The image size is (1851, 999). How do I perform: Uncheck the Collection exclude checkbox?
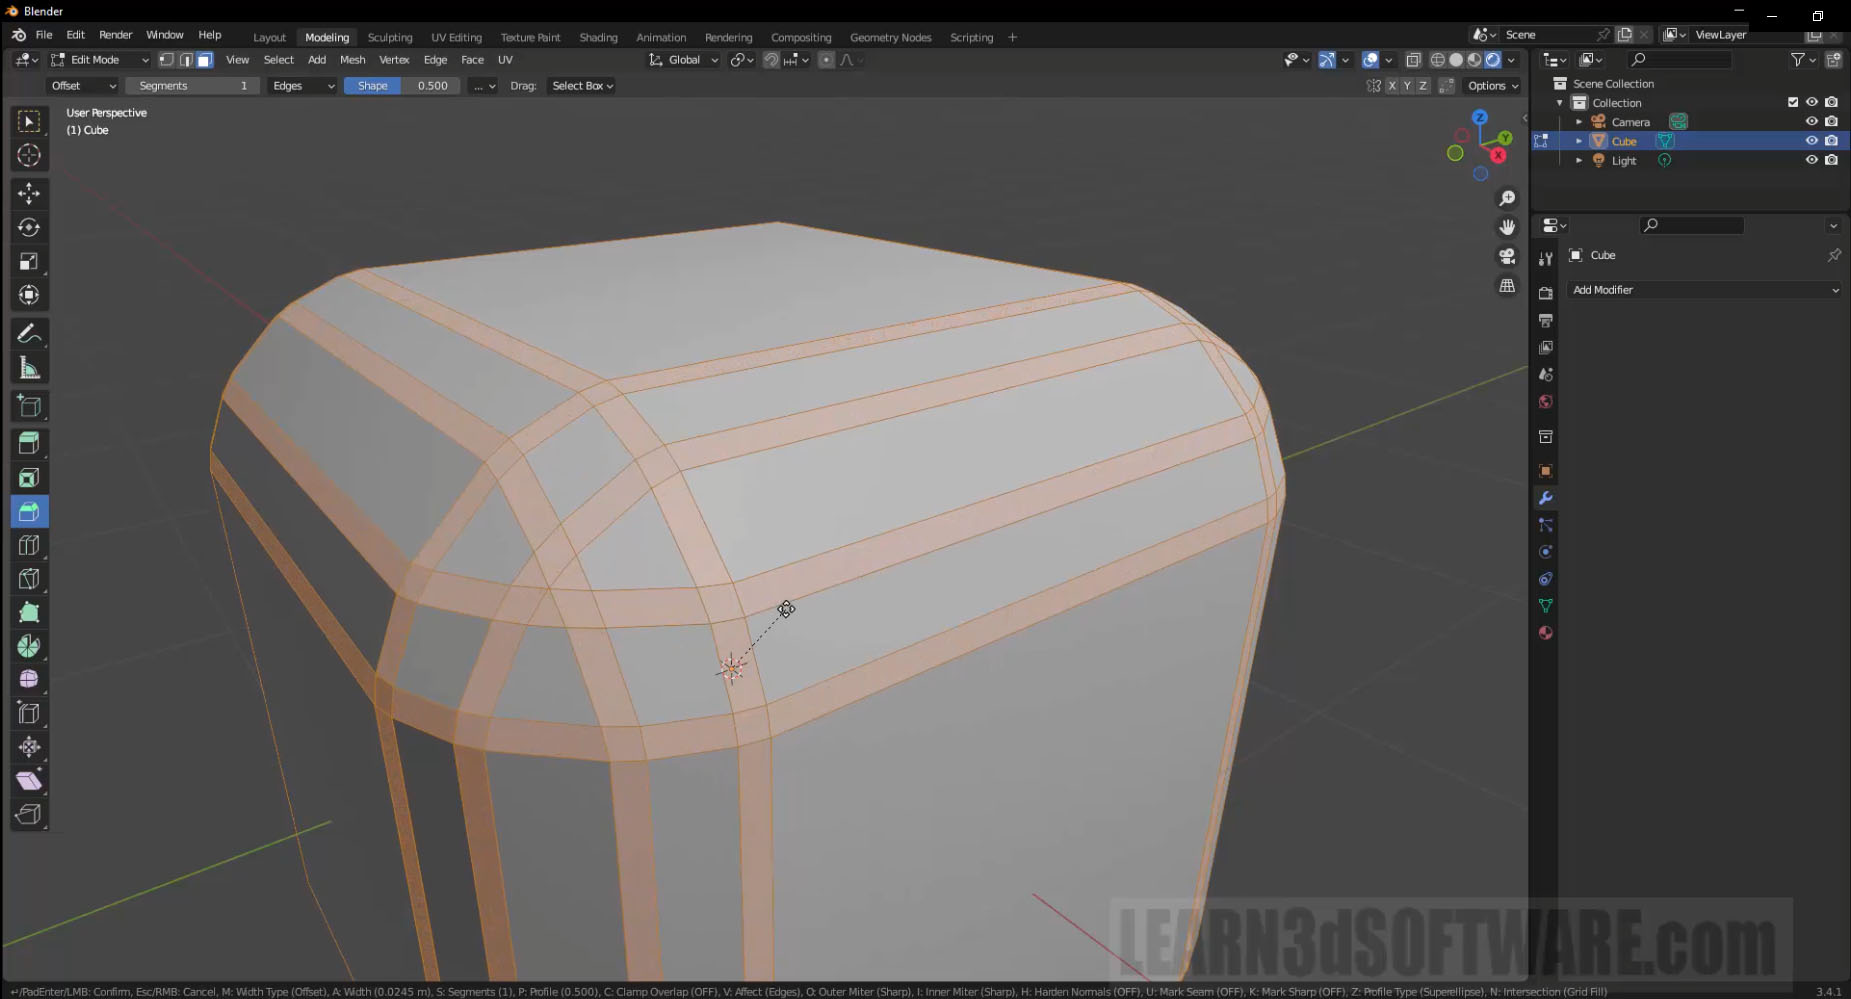pyautogui.click(x=1793, y=102)
